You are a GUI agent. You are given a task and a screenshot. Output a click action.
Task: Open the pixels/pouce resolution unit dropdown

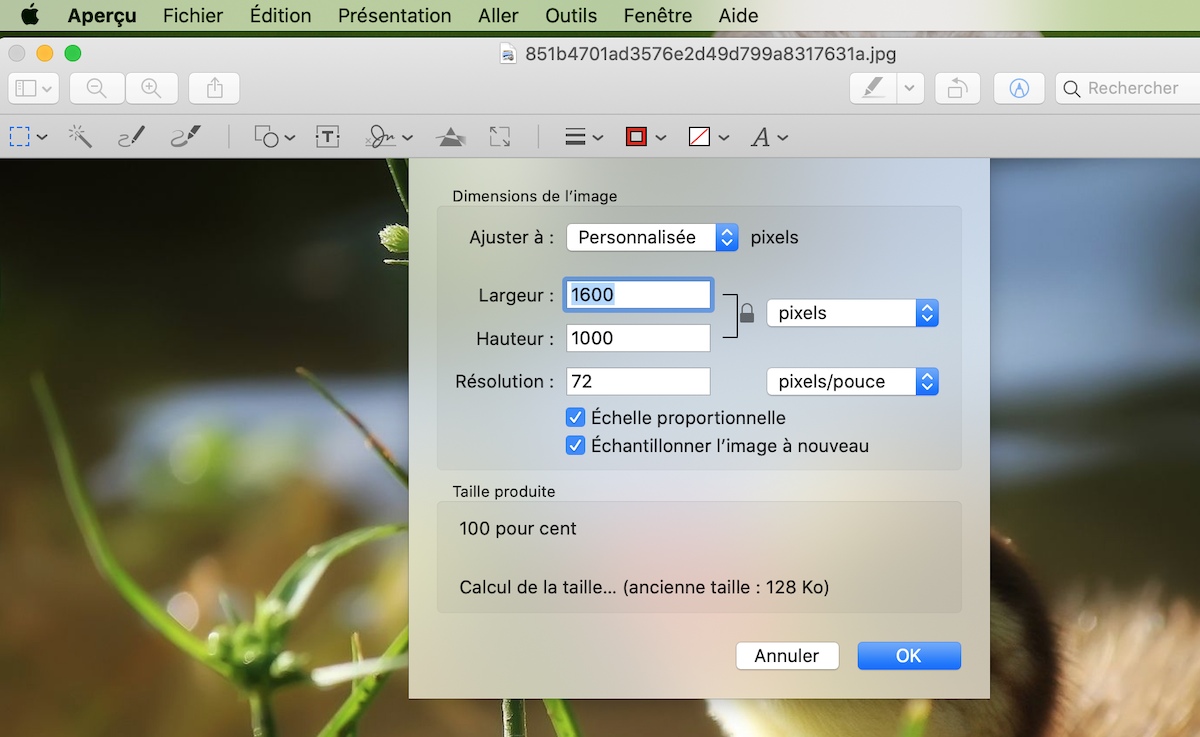(x=852, y=382)
